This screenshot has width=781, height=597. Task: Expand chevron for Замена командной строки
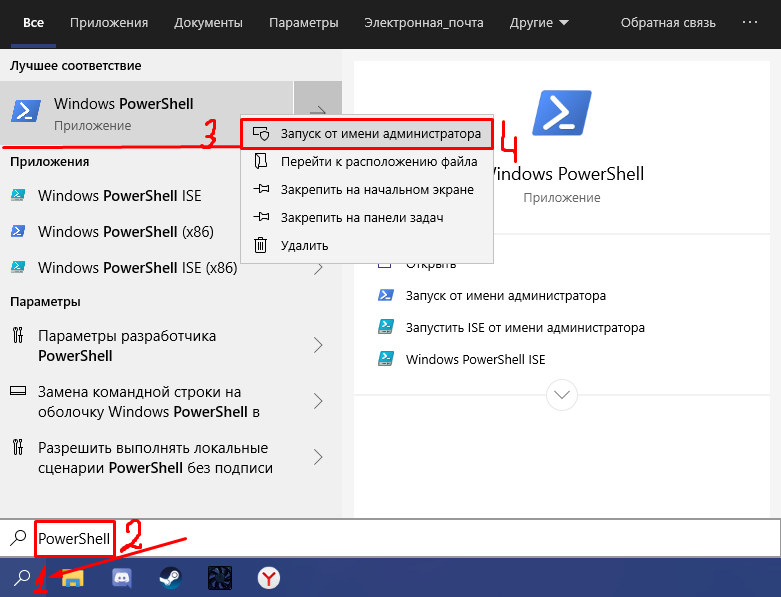click(318, 401)
